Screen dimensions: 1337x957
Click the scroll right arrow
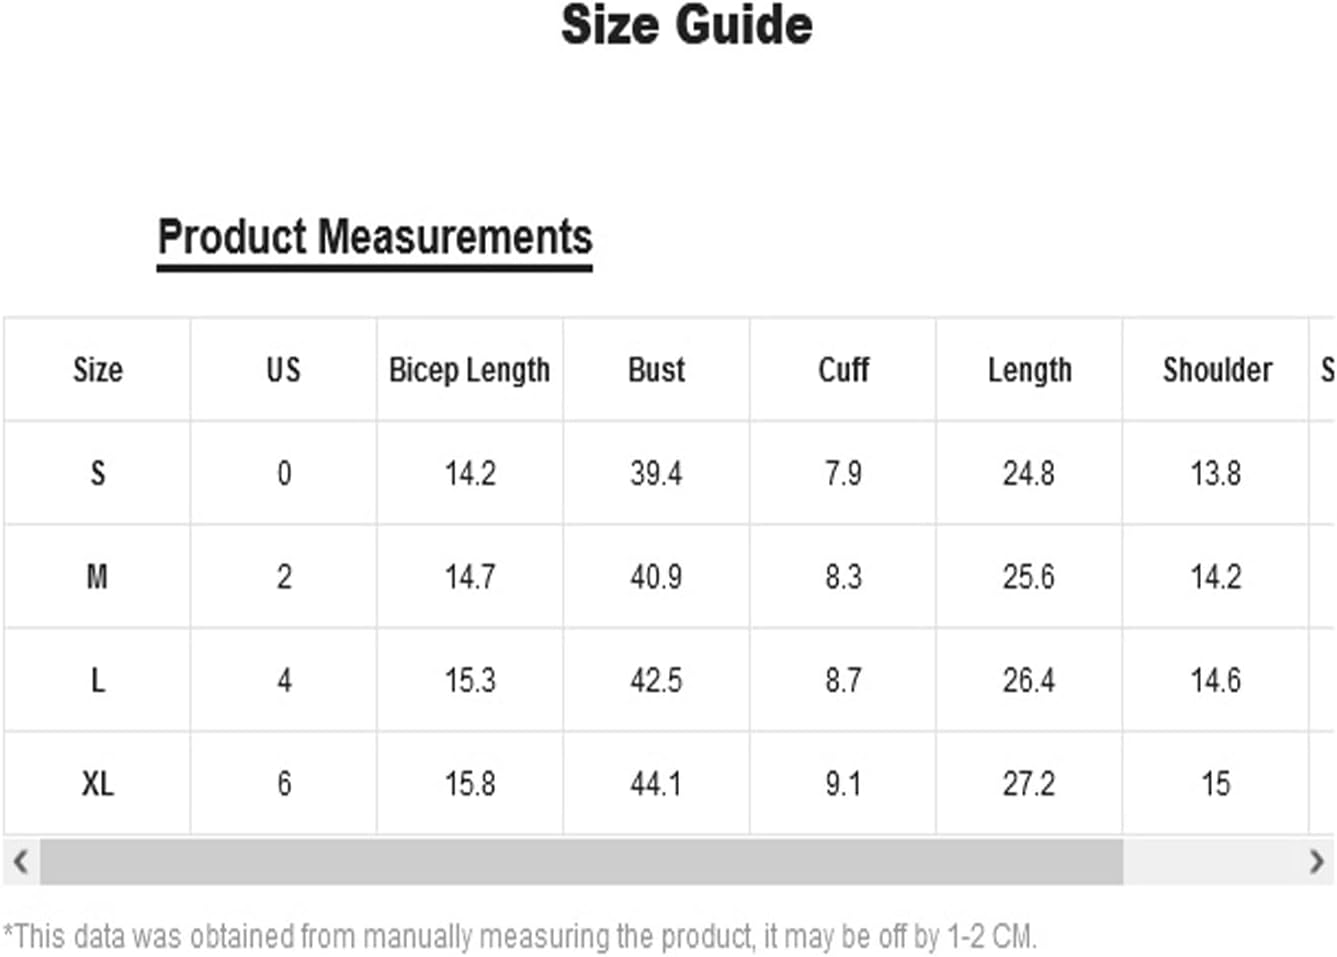[x=1316, y=861]
